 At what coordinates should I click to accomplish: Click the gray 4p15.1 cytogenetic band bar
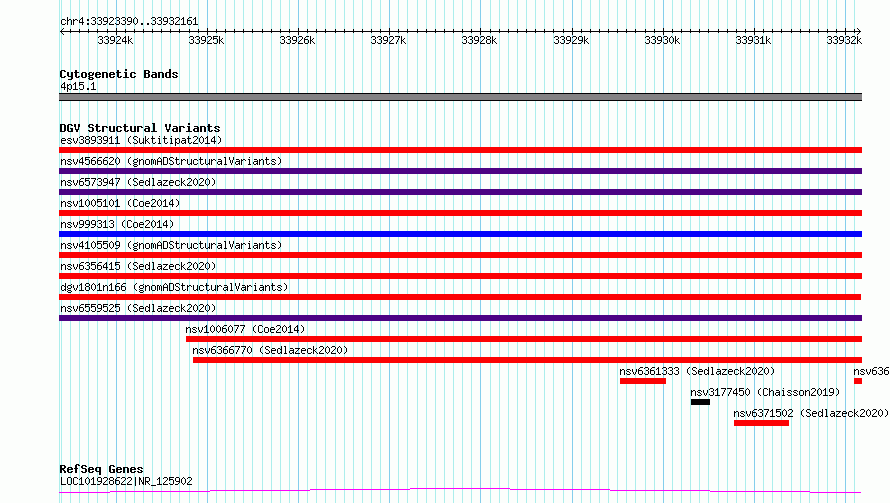coord(460,97)
